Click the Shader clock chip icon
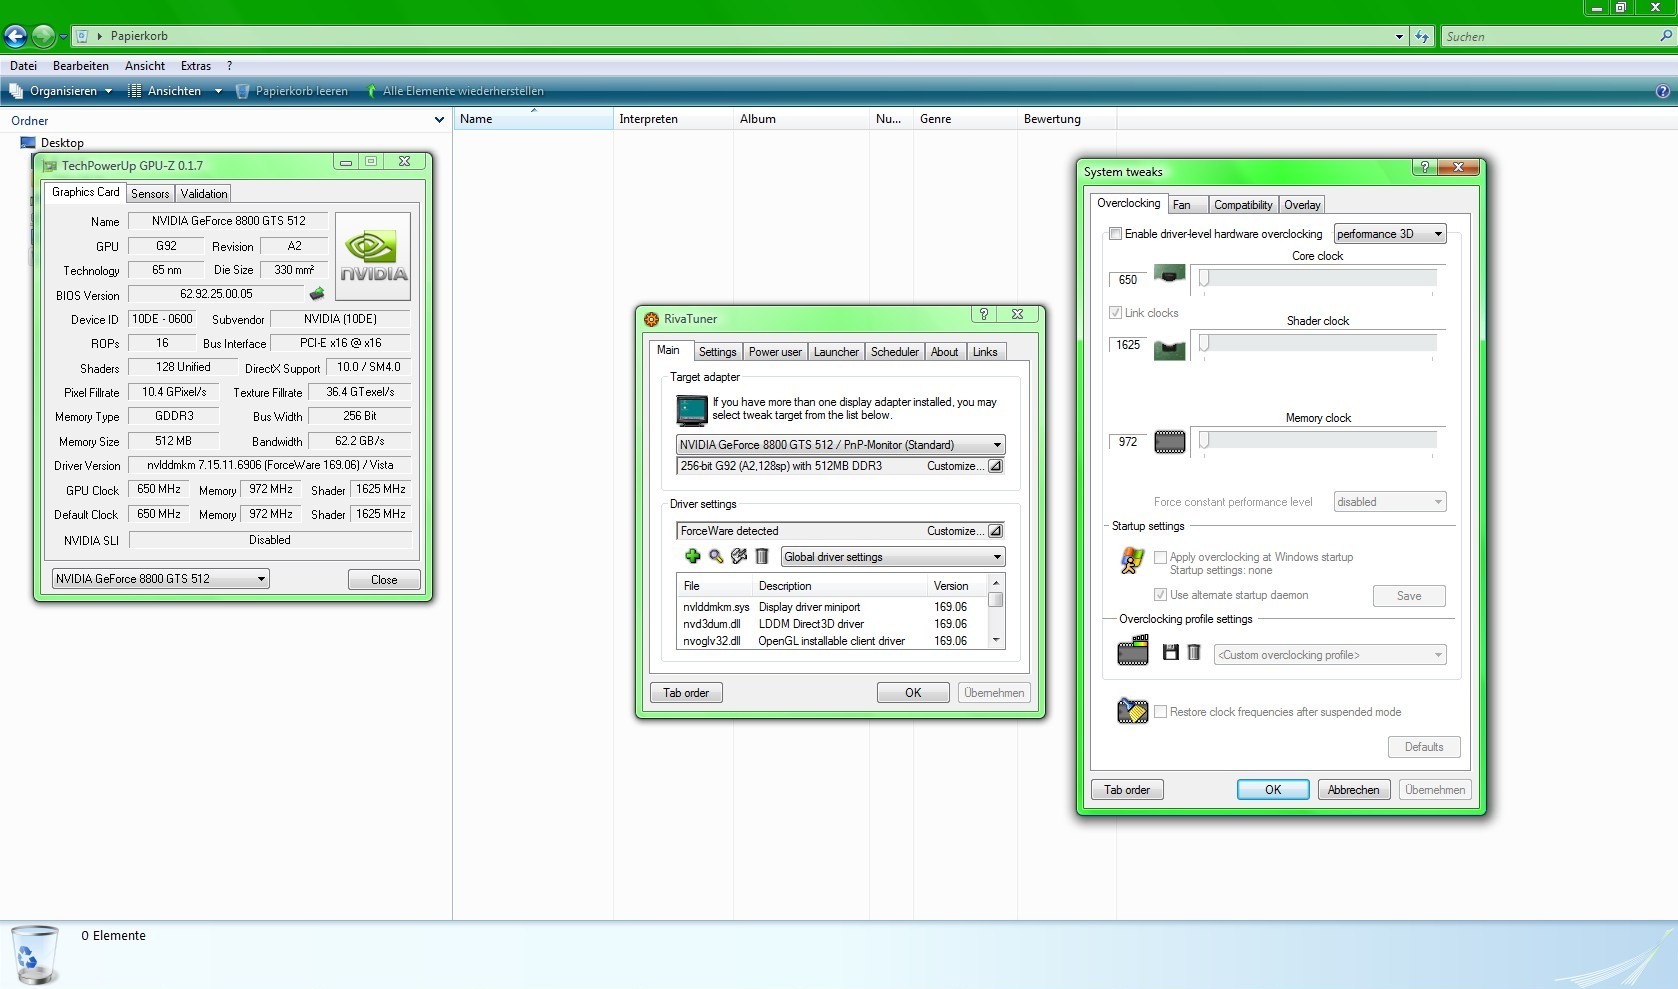Viewport: 1678px width, 989px height. [1169, 350]
